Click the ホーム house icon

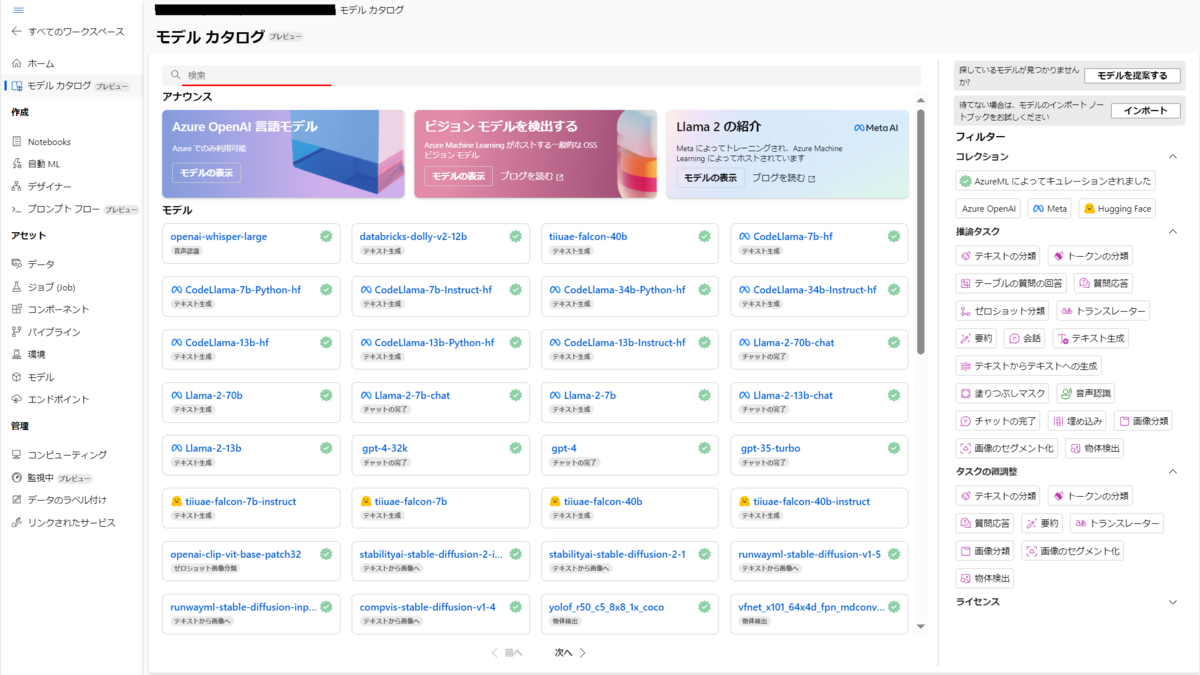[x=17, y=63]
